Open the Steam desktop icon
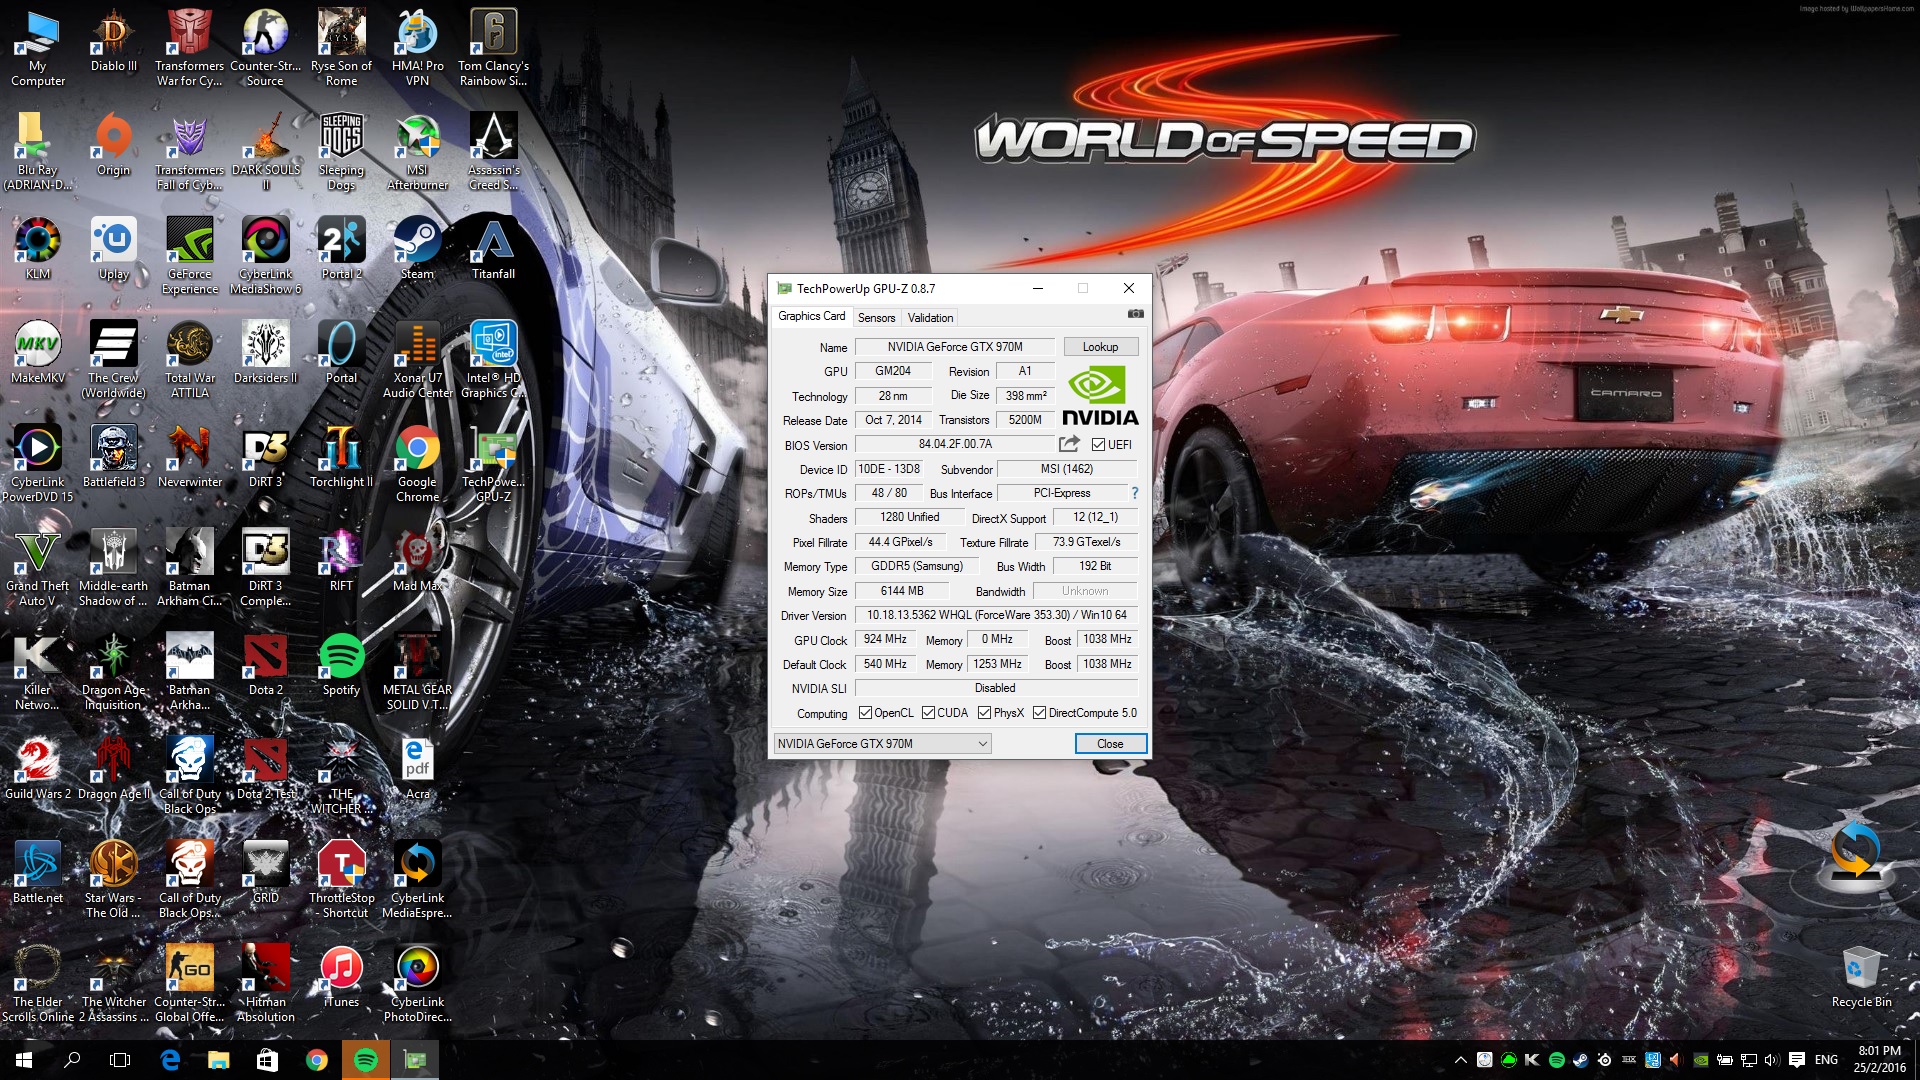Viewport: 1920px width, 1080px height. click(418, 248)
